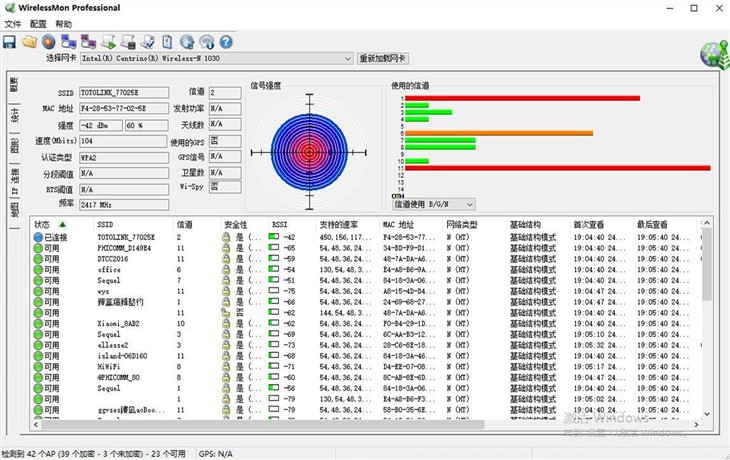Click the orange globe toolbar icon
730x460 pixels.
point(48,42)
